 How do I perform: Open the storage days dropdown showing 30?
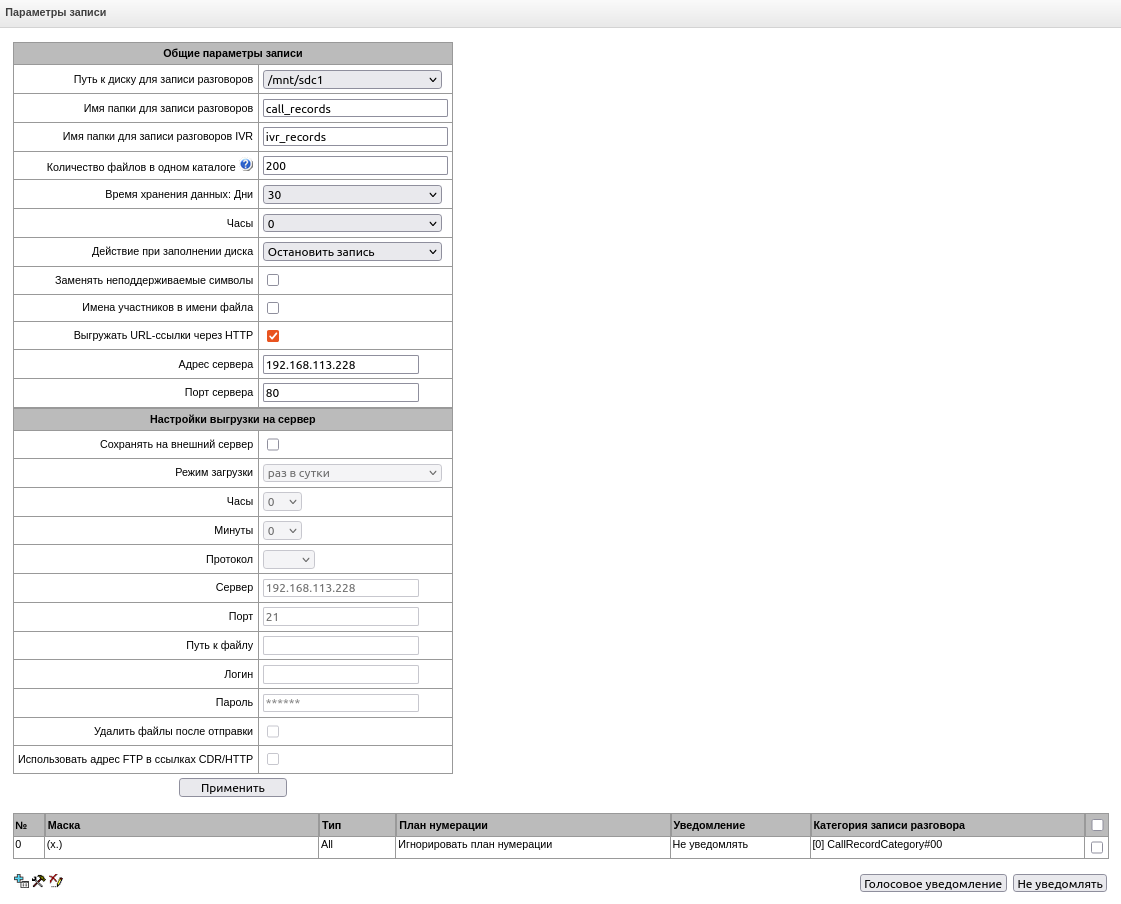point(352,195)
